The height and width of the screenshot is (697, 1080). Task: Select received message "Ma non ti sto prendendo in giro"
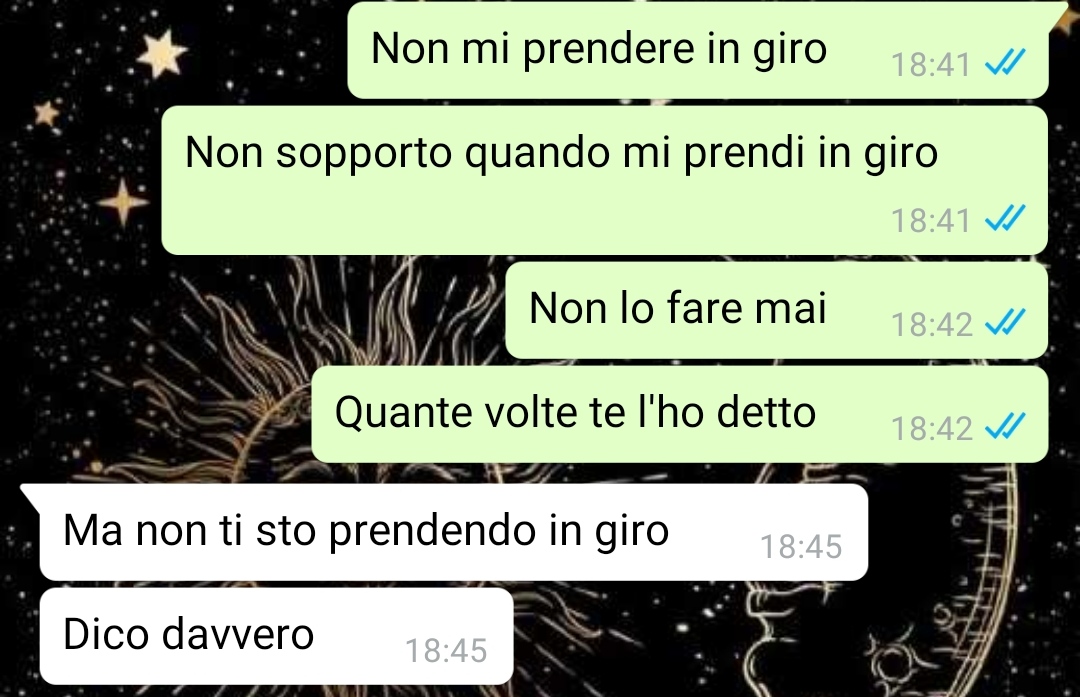[x=453, y=532]
